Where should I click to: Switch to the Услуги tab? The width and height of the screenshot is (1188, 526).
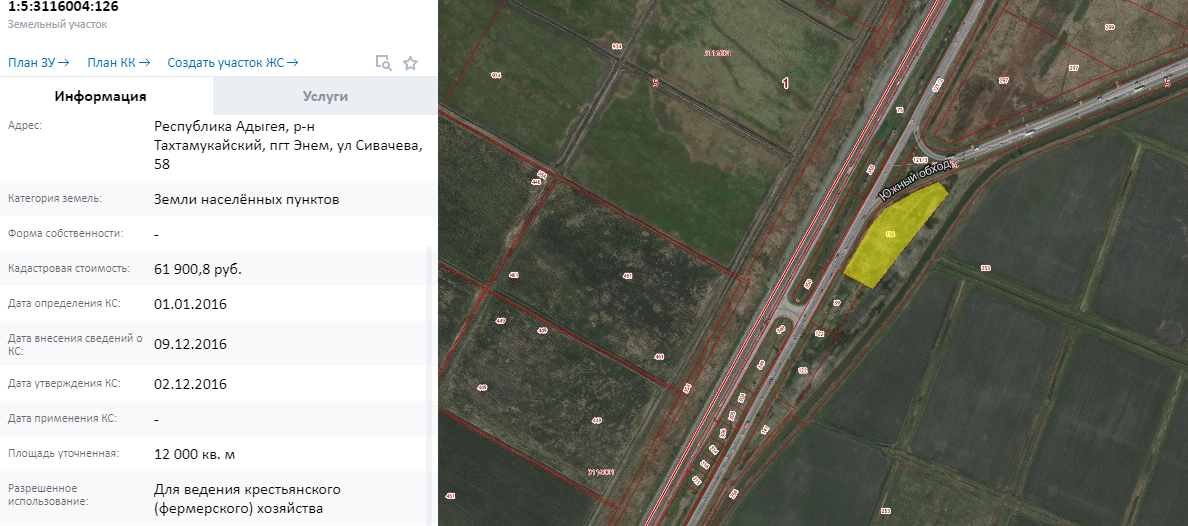(325, 96)
